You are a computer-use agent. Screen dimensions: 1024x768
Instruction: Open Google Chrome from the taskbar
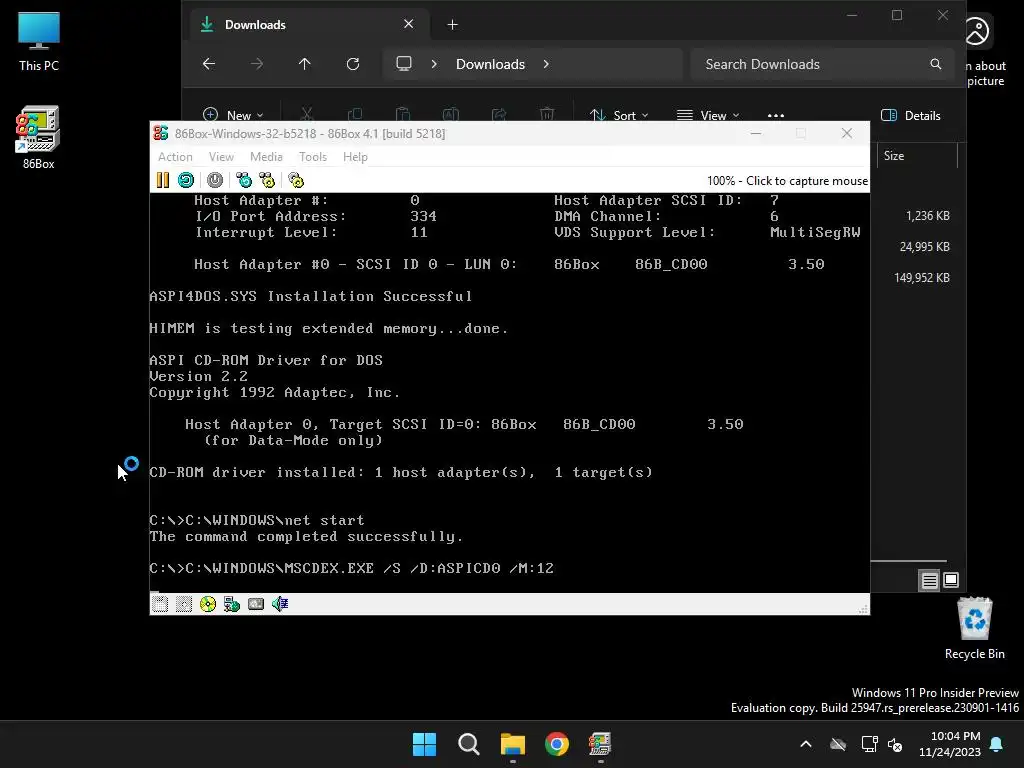556,744
